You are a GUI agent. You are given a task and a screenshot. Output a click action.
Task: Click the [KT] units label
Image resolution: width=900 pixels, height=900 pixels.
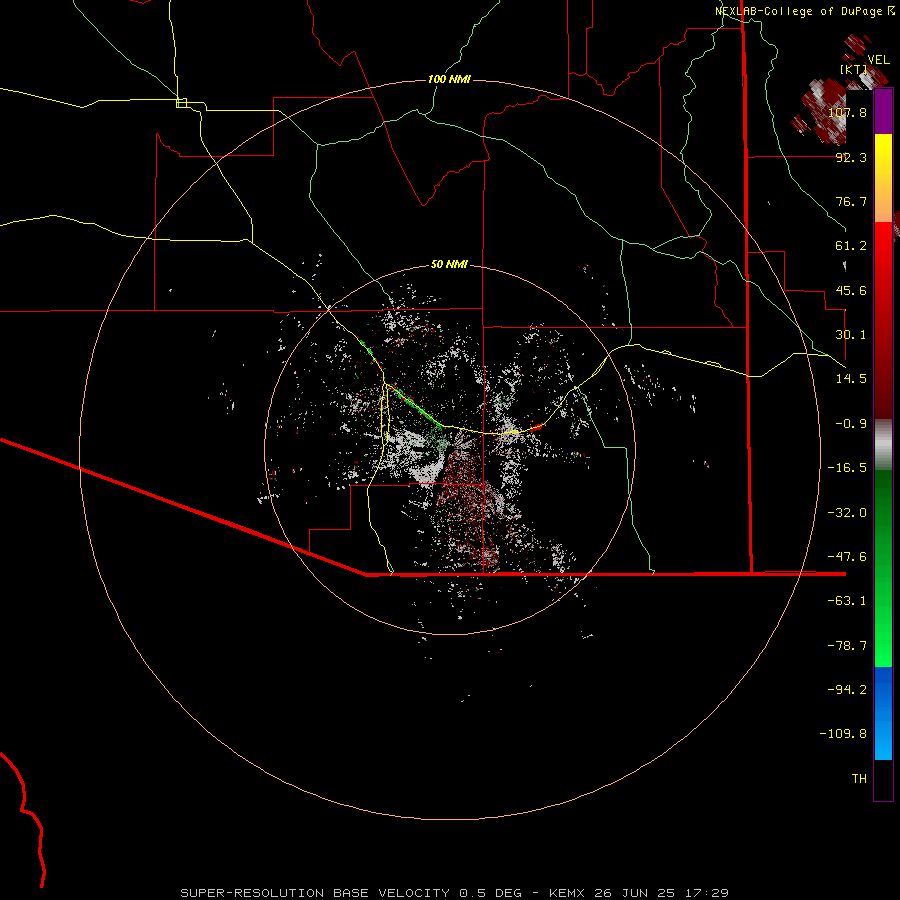854,69
